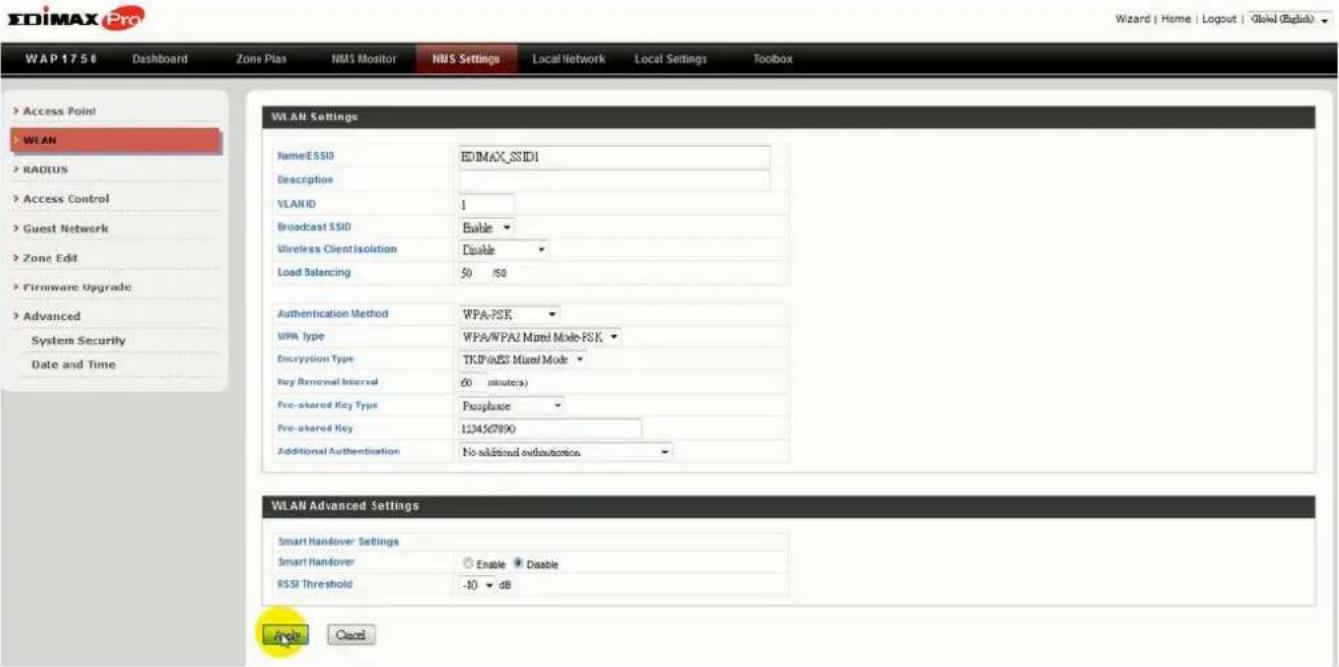Image resolution: width=1339 pixels, height=667 pixels.
Task: Open the Pre-shared Key Type dropdown
Action: [511, 405]
